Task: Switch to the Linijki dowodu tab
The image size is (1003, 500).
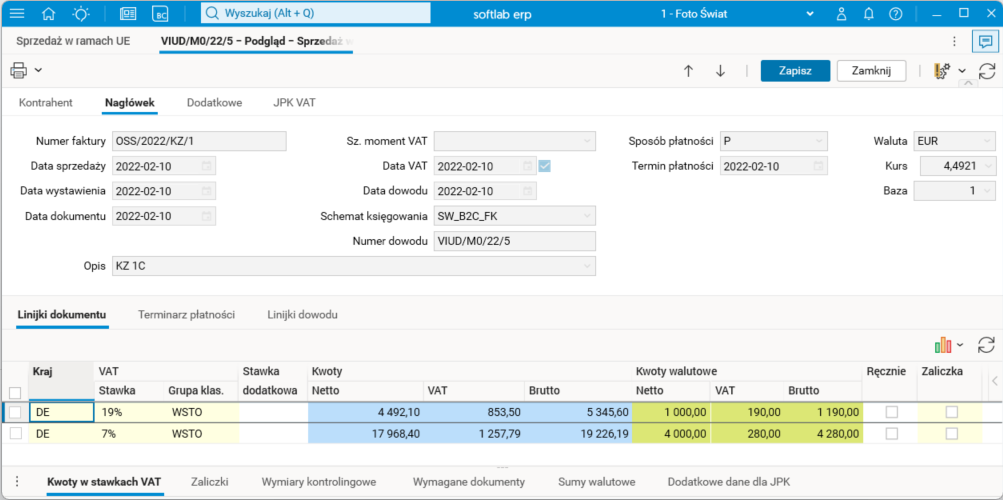Action: [x=303, y=315]
